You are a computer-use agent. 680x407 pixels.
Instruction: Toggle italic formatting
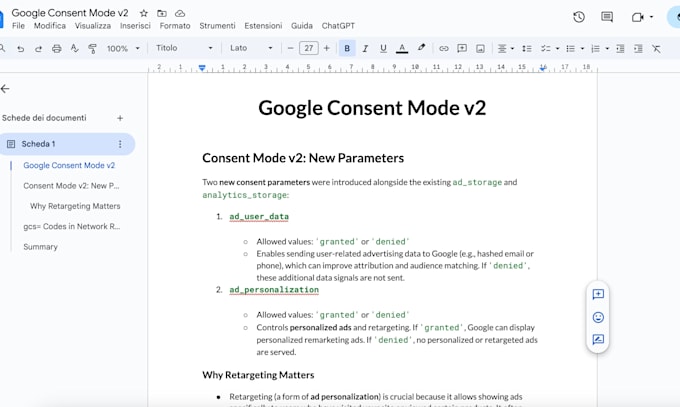pyautogui.click(x=365, y=48)
